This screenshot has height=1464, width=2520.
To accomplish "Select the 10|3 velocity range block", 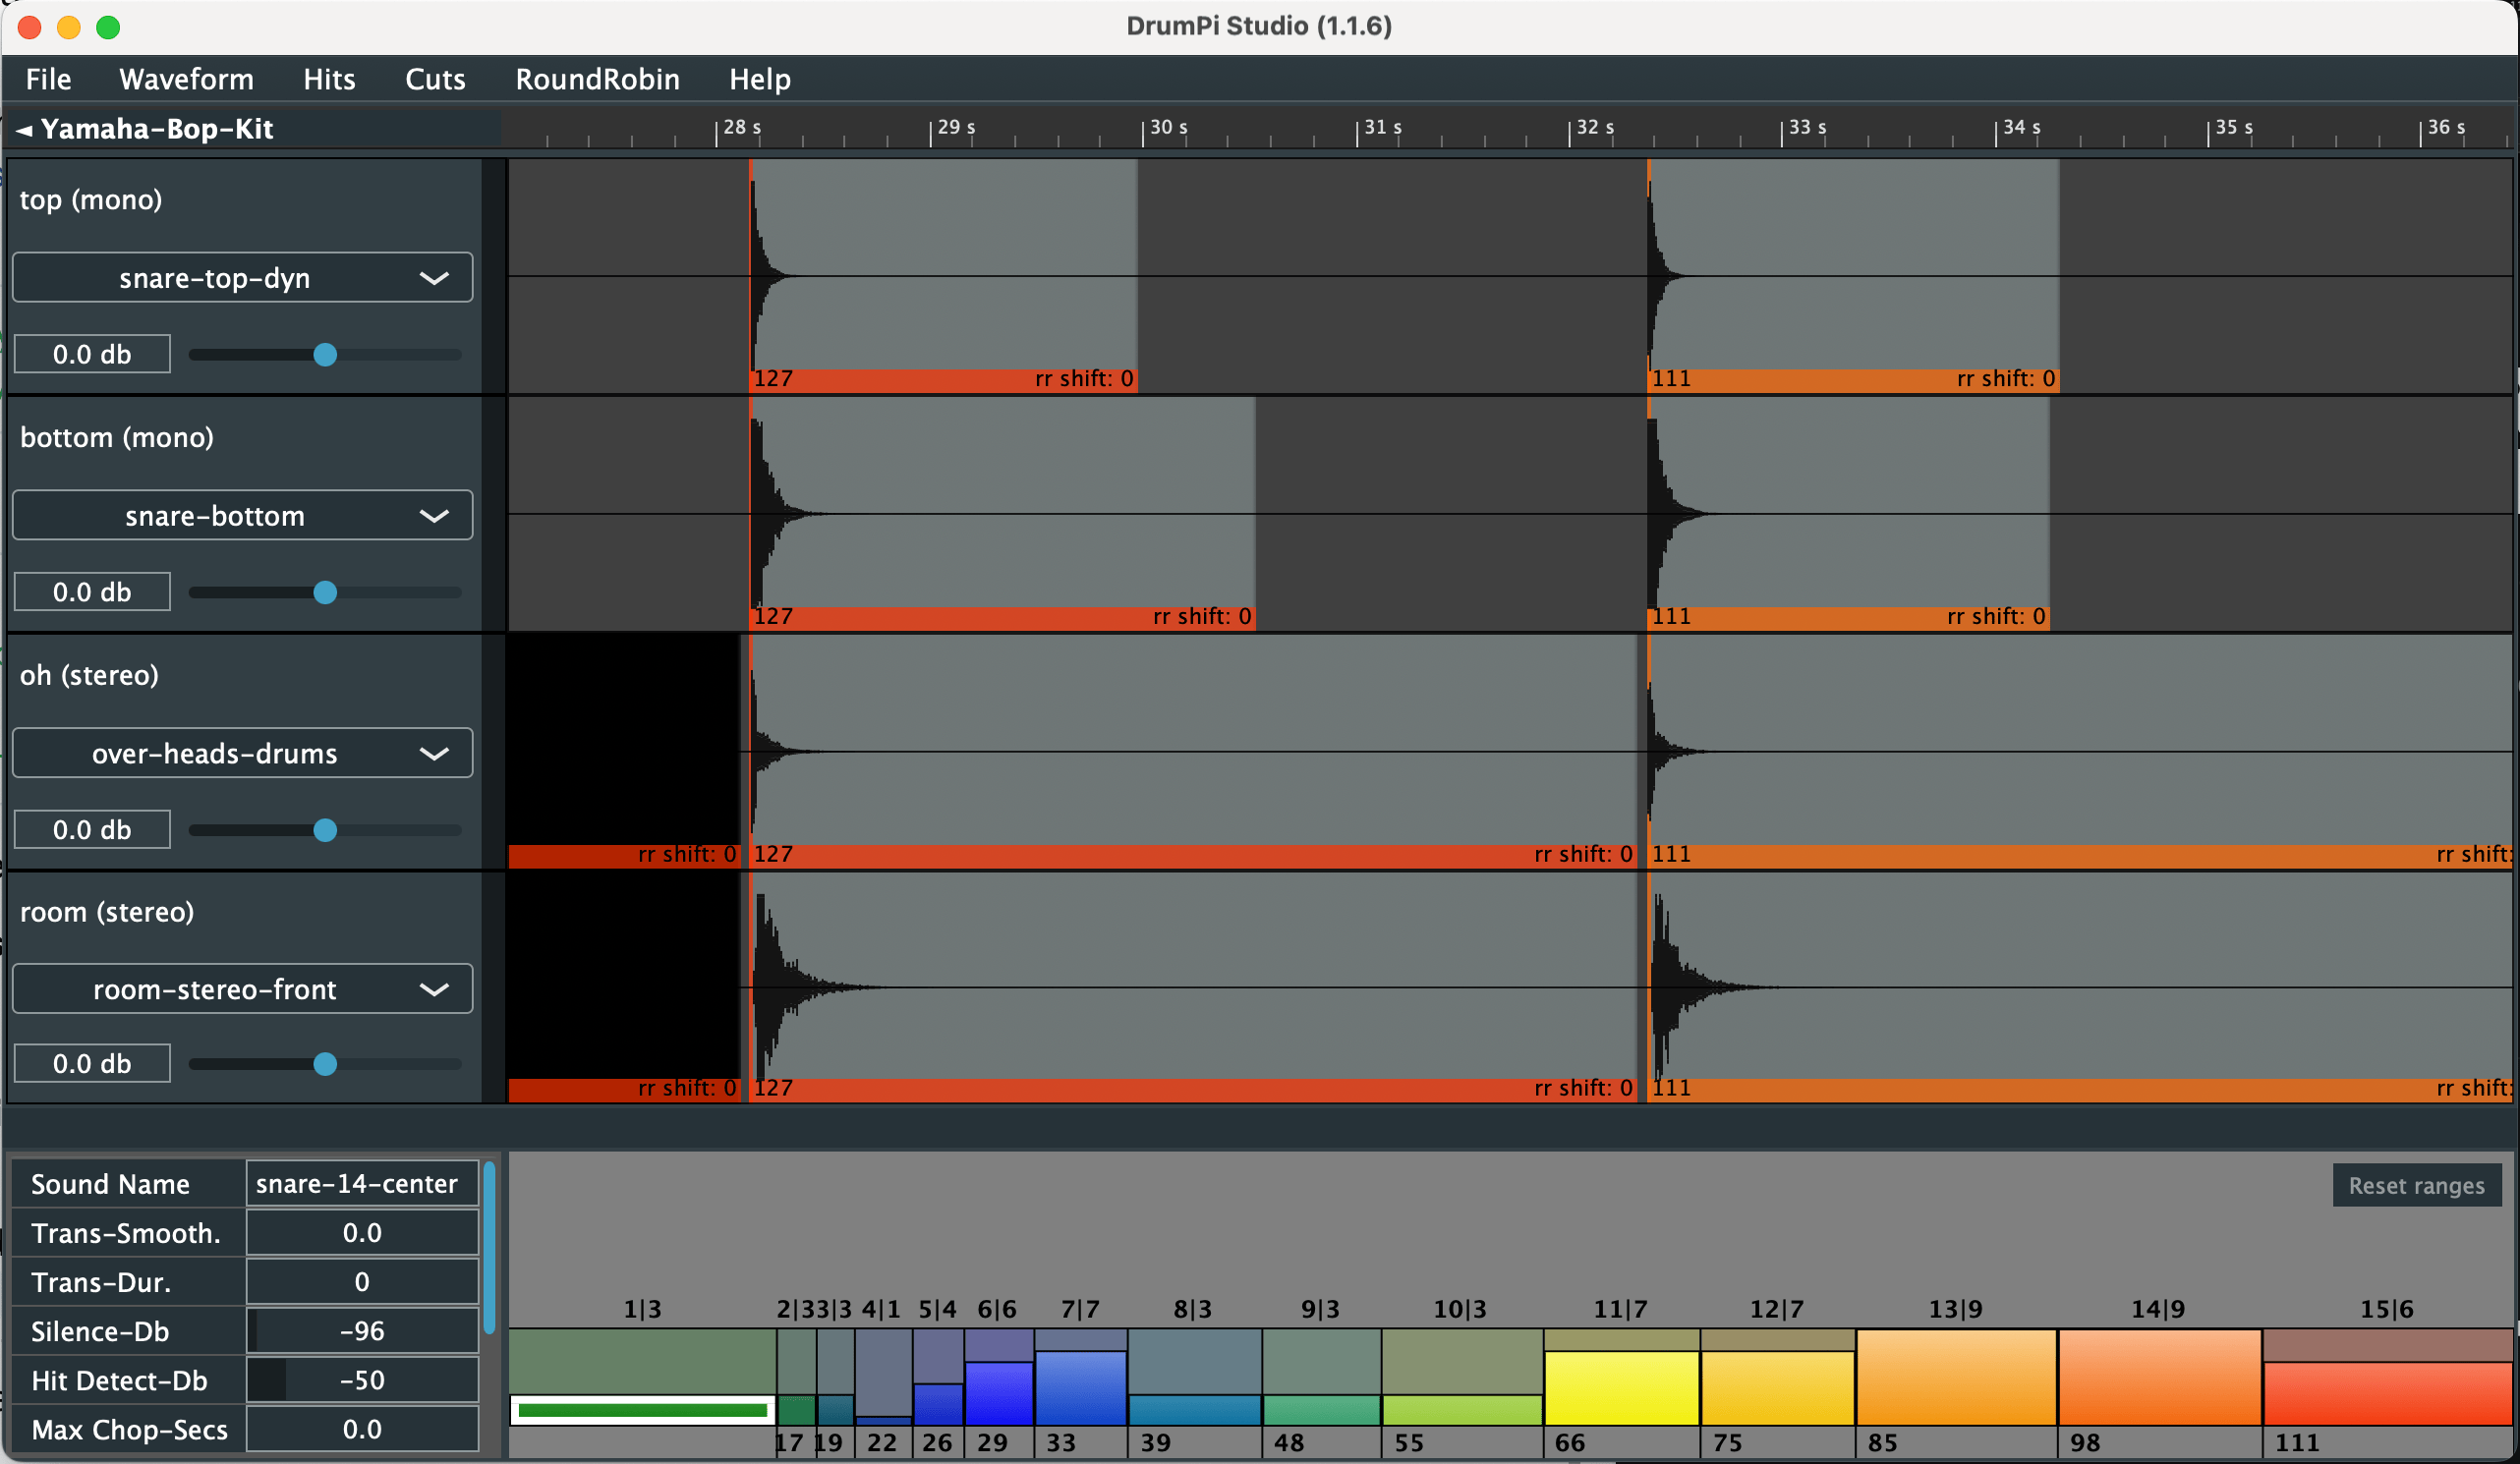I will pyautogui.click(x=1462, y=1377).
